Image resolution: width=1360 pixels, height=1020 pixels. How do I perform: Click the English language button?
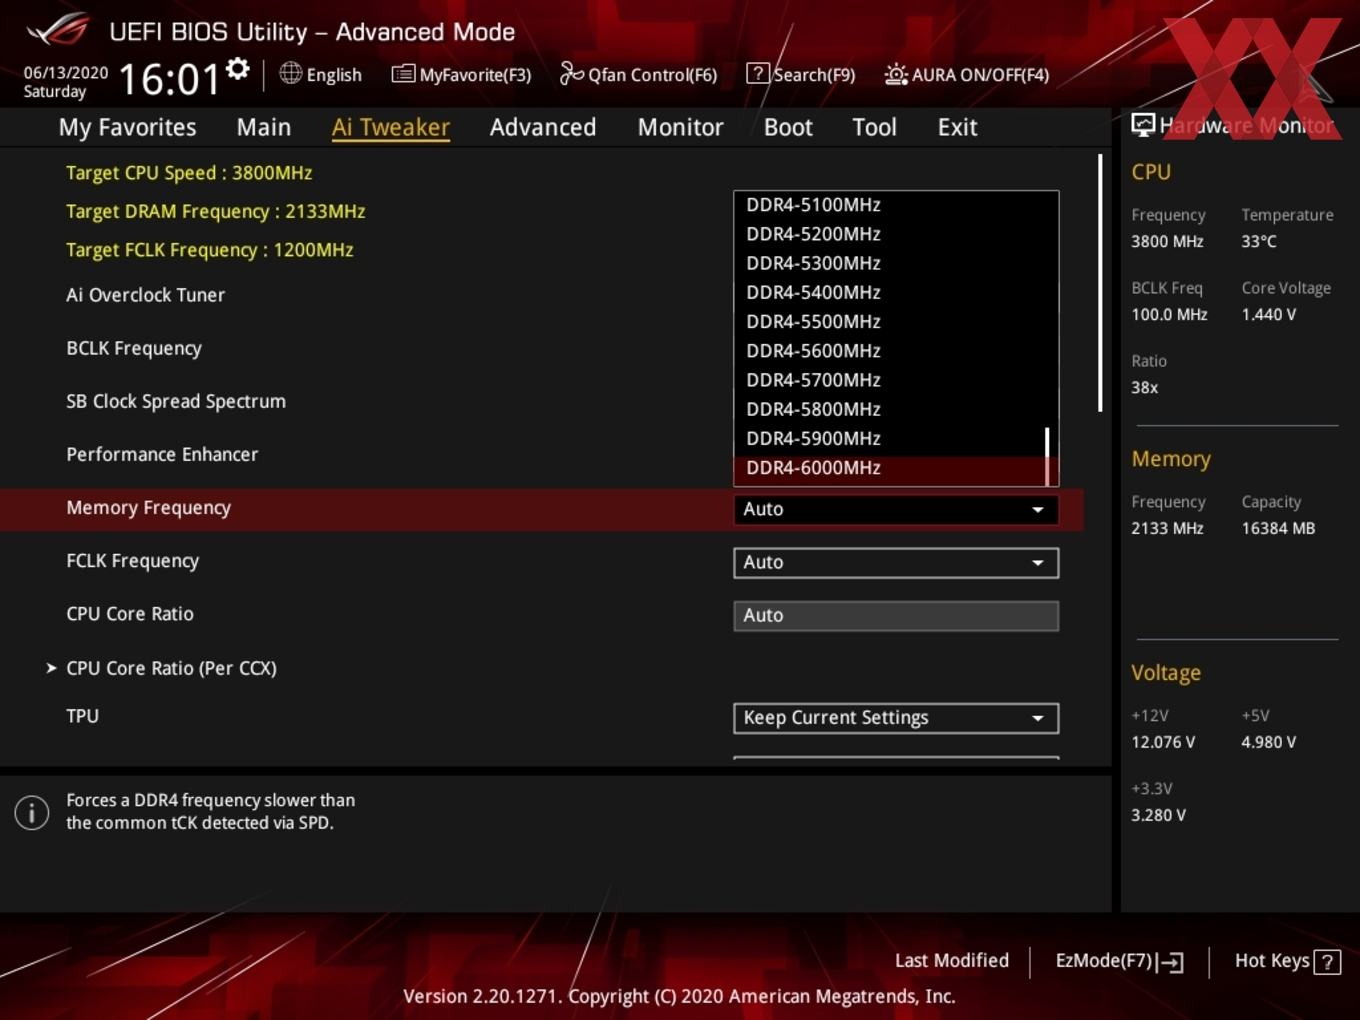point(321,74)
